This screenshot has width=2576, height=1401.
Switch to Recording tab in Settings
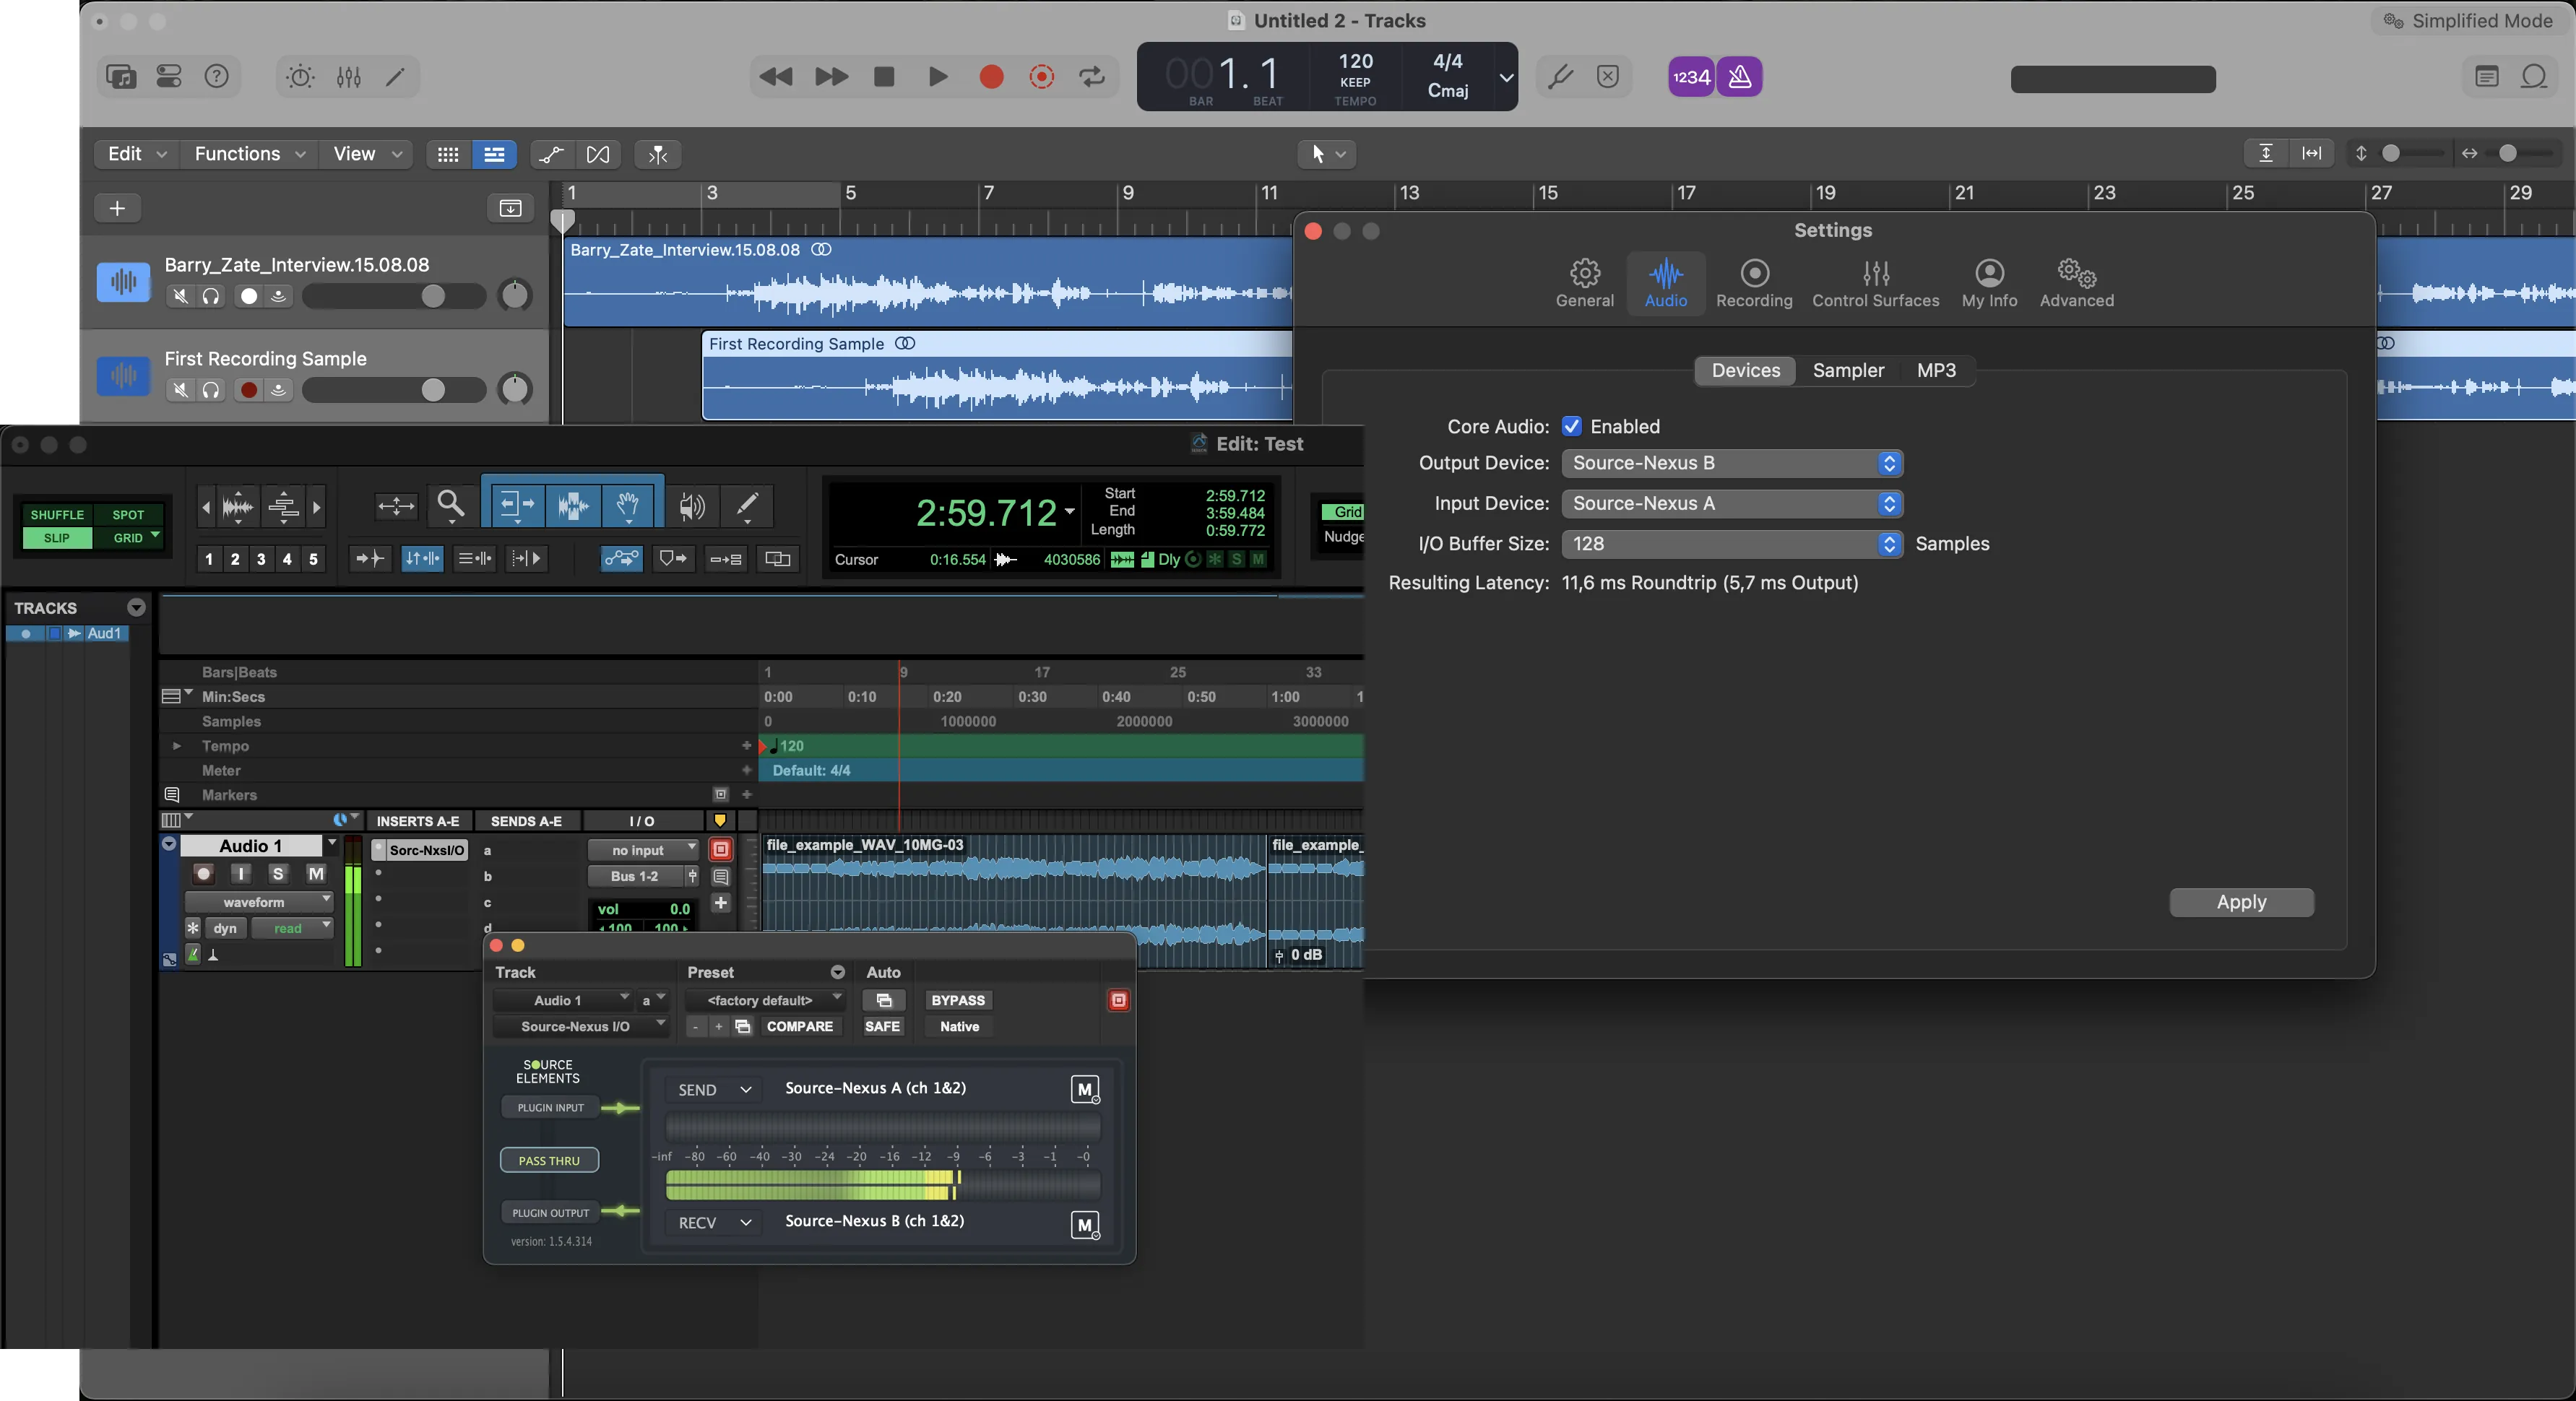point(1754,284)
